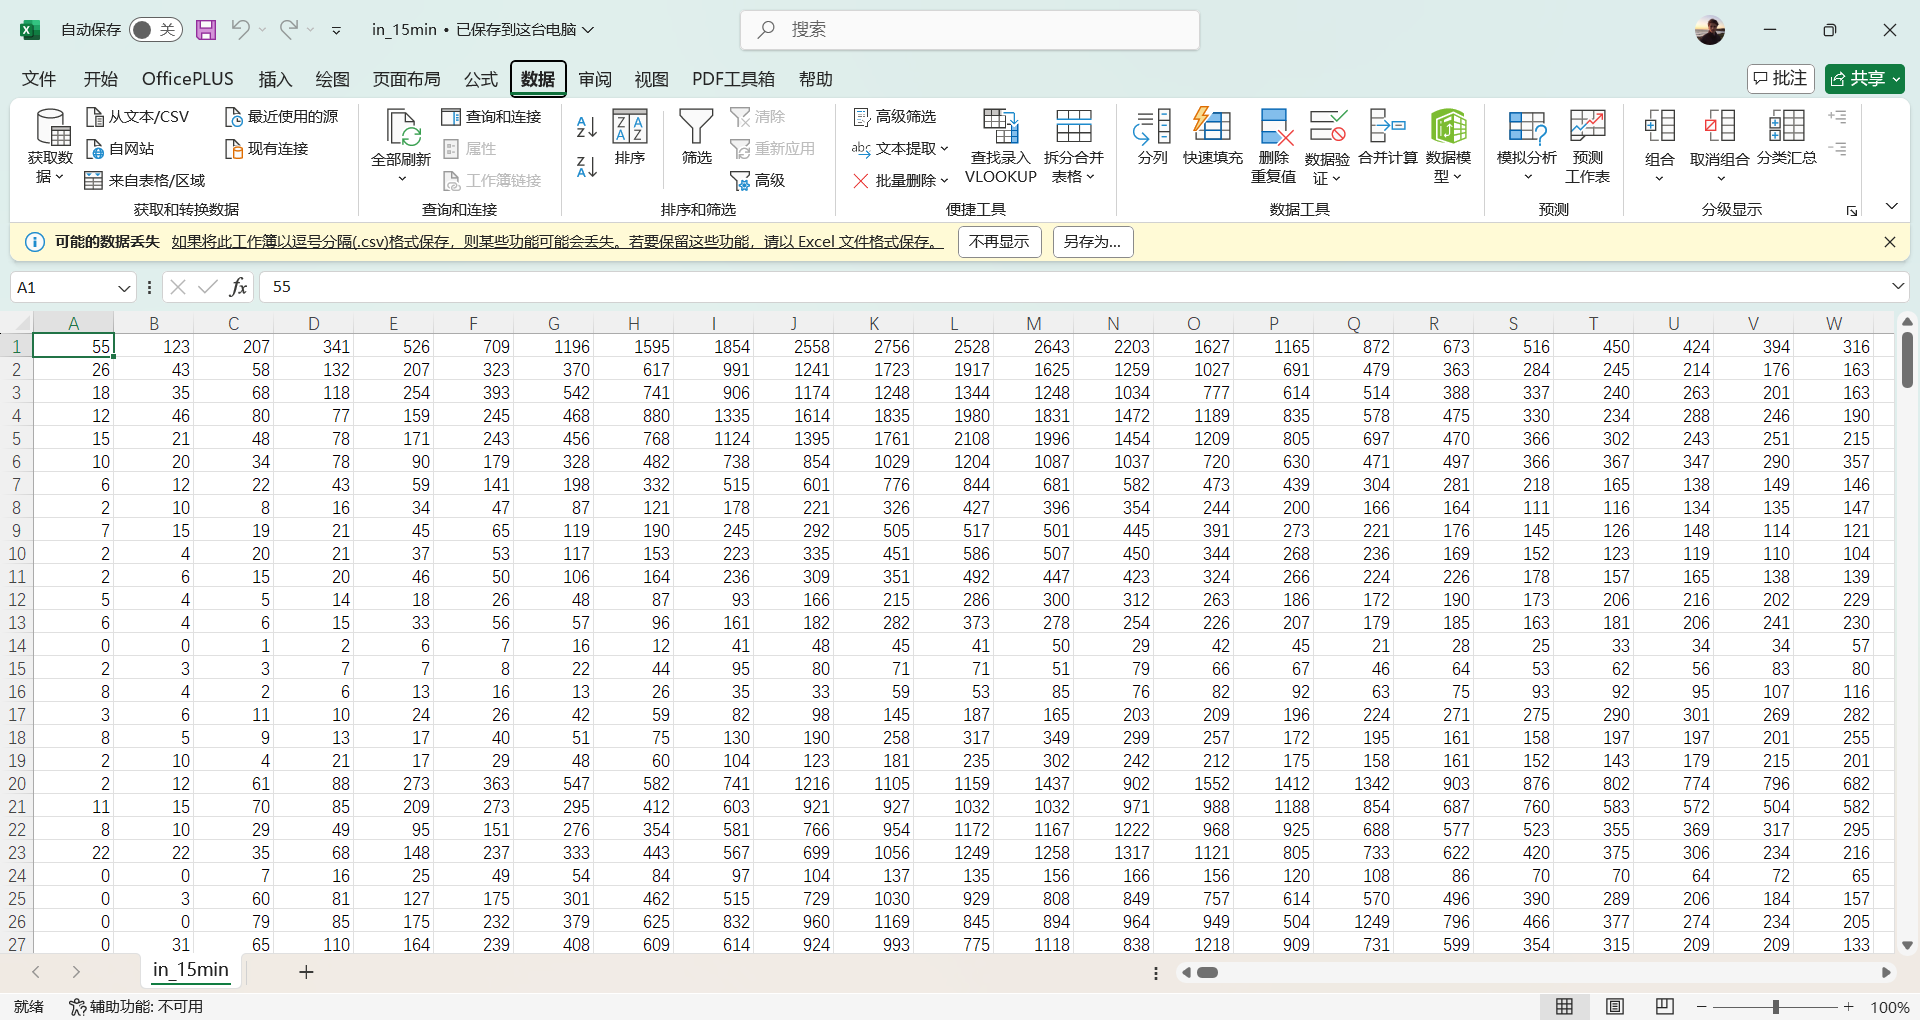
Task: Add a new sheet with plus button
Action: coord(306,972)
